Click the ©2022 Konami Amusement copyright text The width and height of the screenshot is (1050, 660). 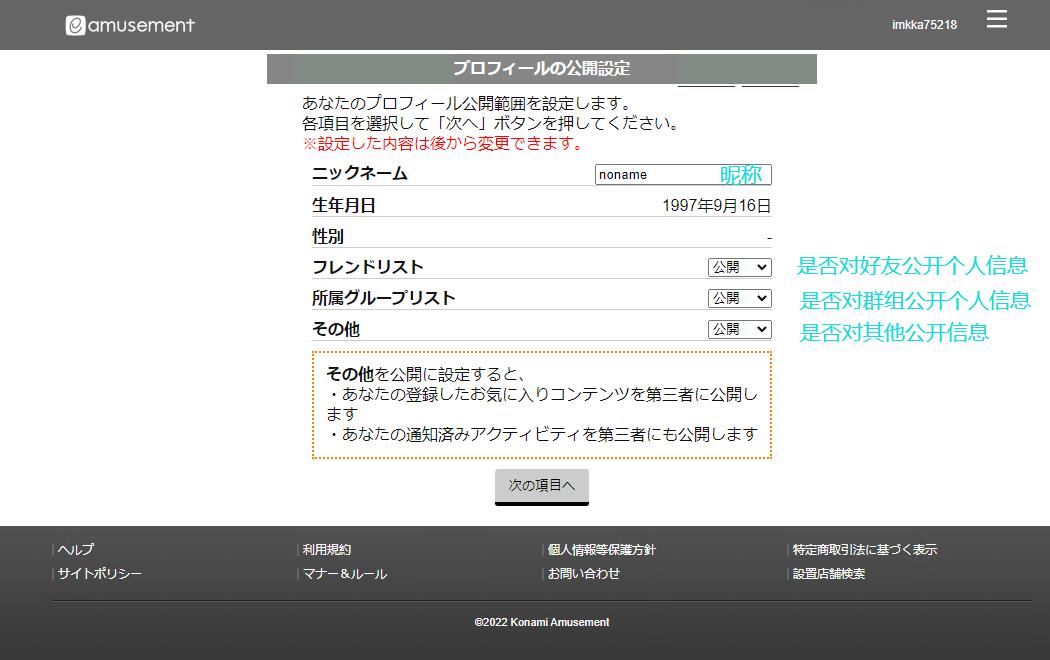coord(541,622)
